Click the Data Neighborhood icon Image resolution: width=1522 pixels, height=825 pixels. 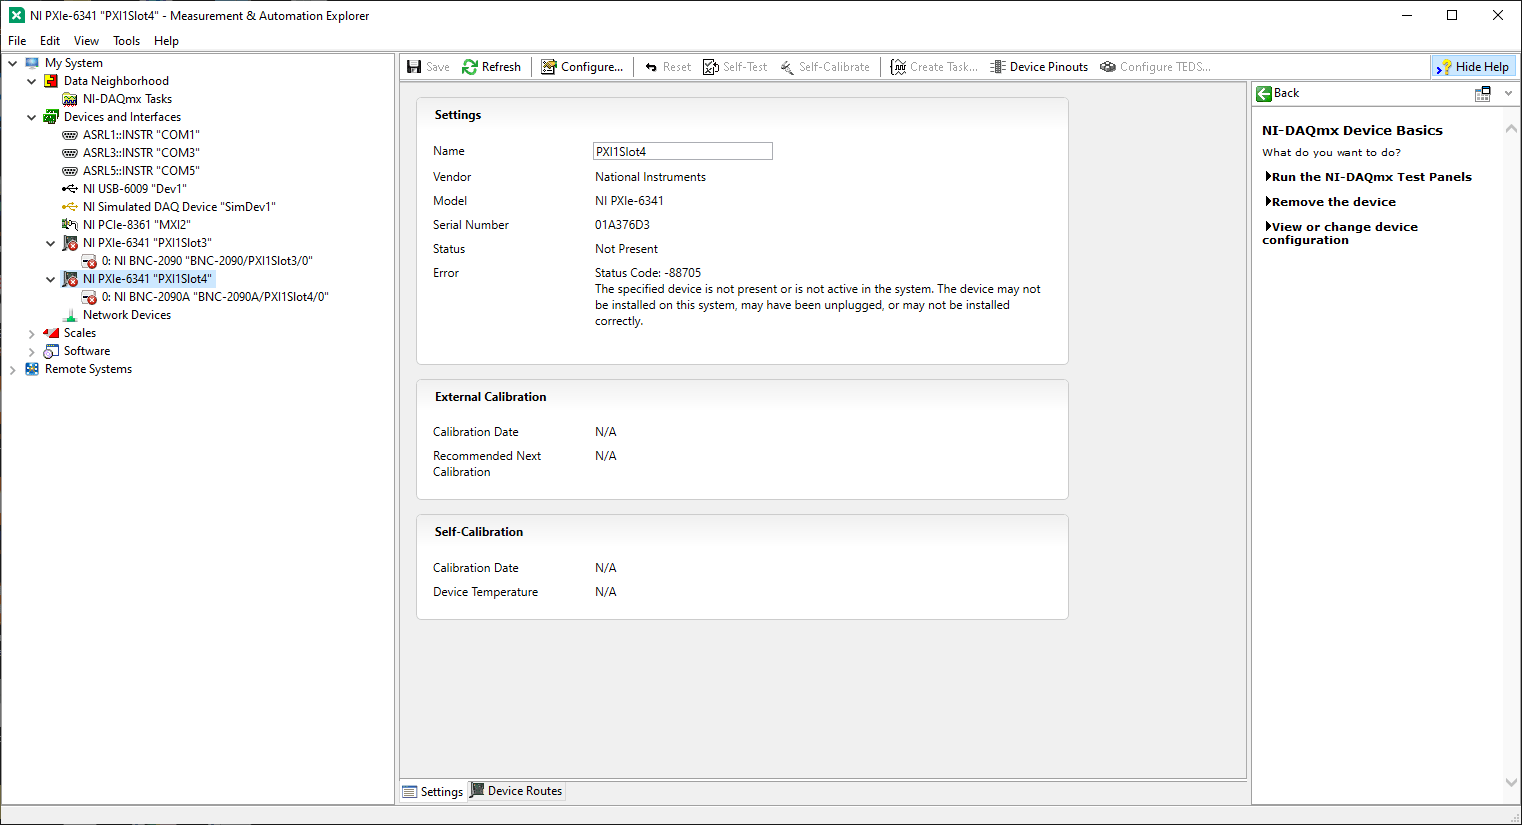pyautogui.click(x=51, y=81)
